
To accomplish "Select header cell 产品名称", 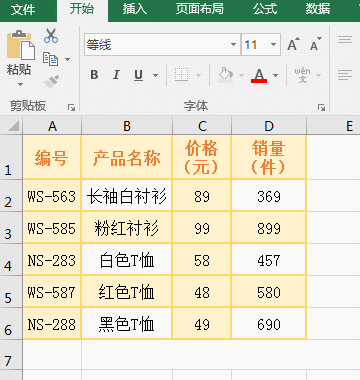I will (127, 157).
